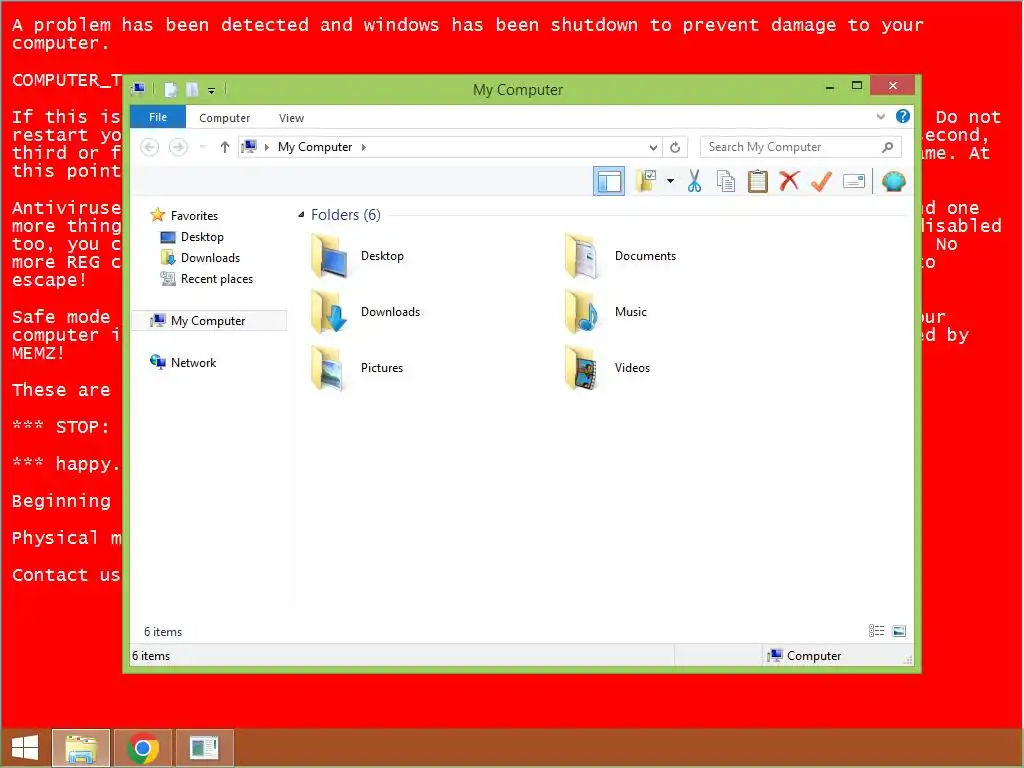Select the Pictures folder icon

pyautogui.click(x=329, y=368)
